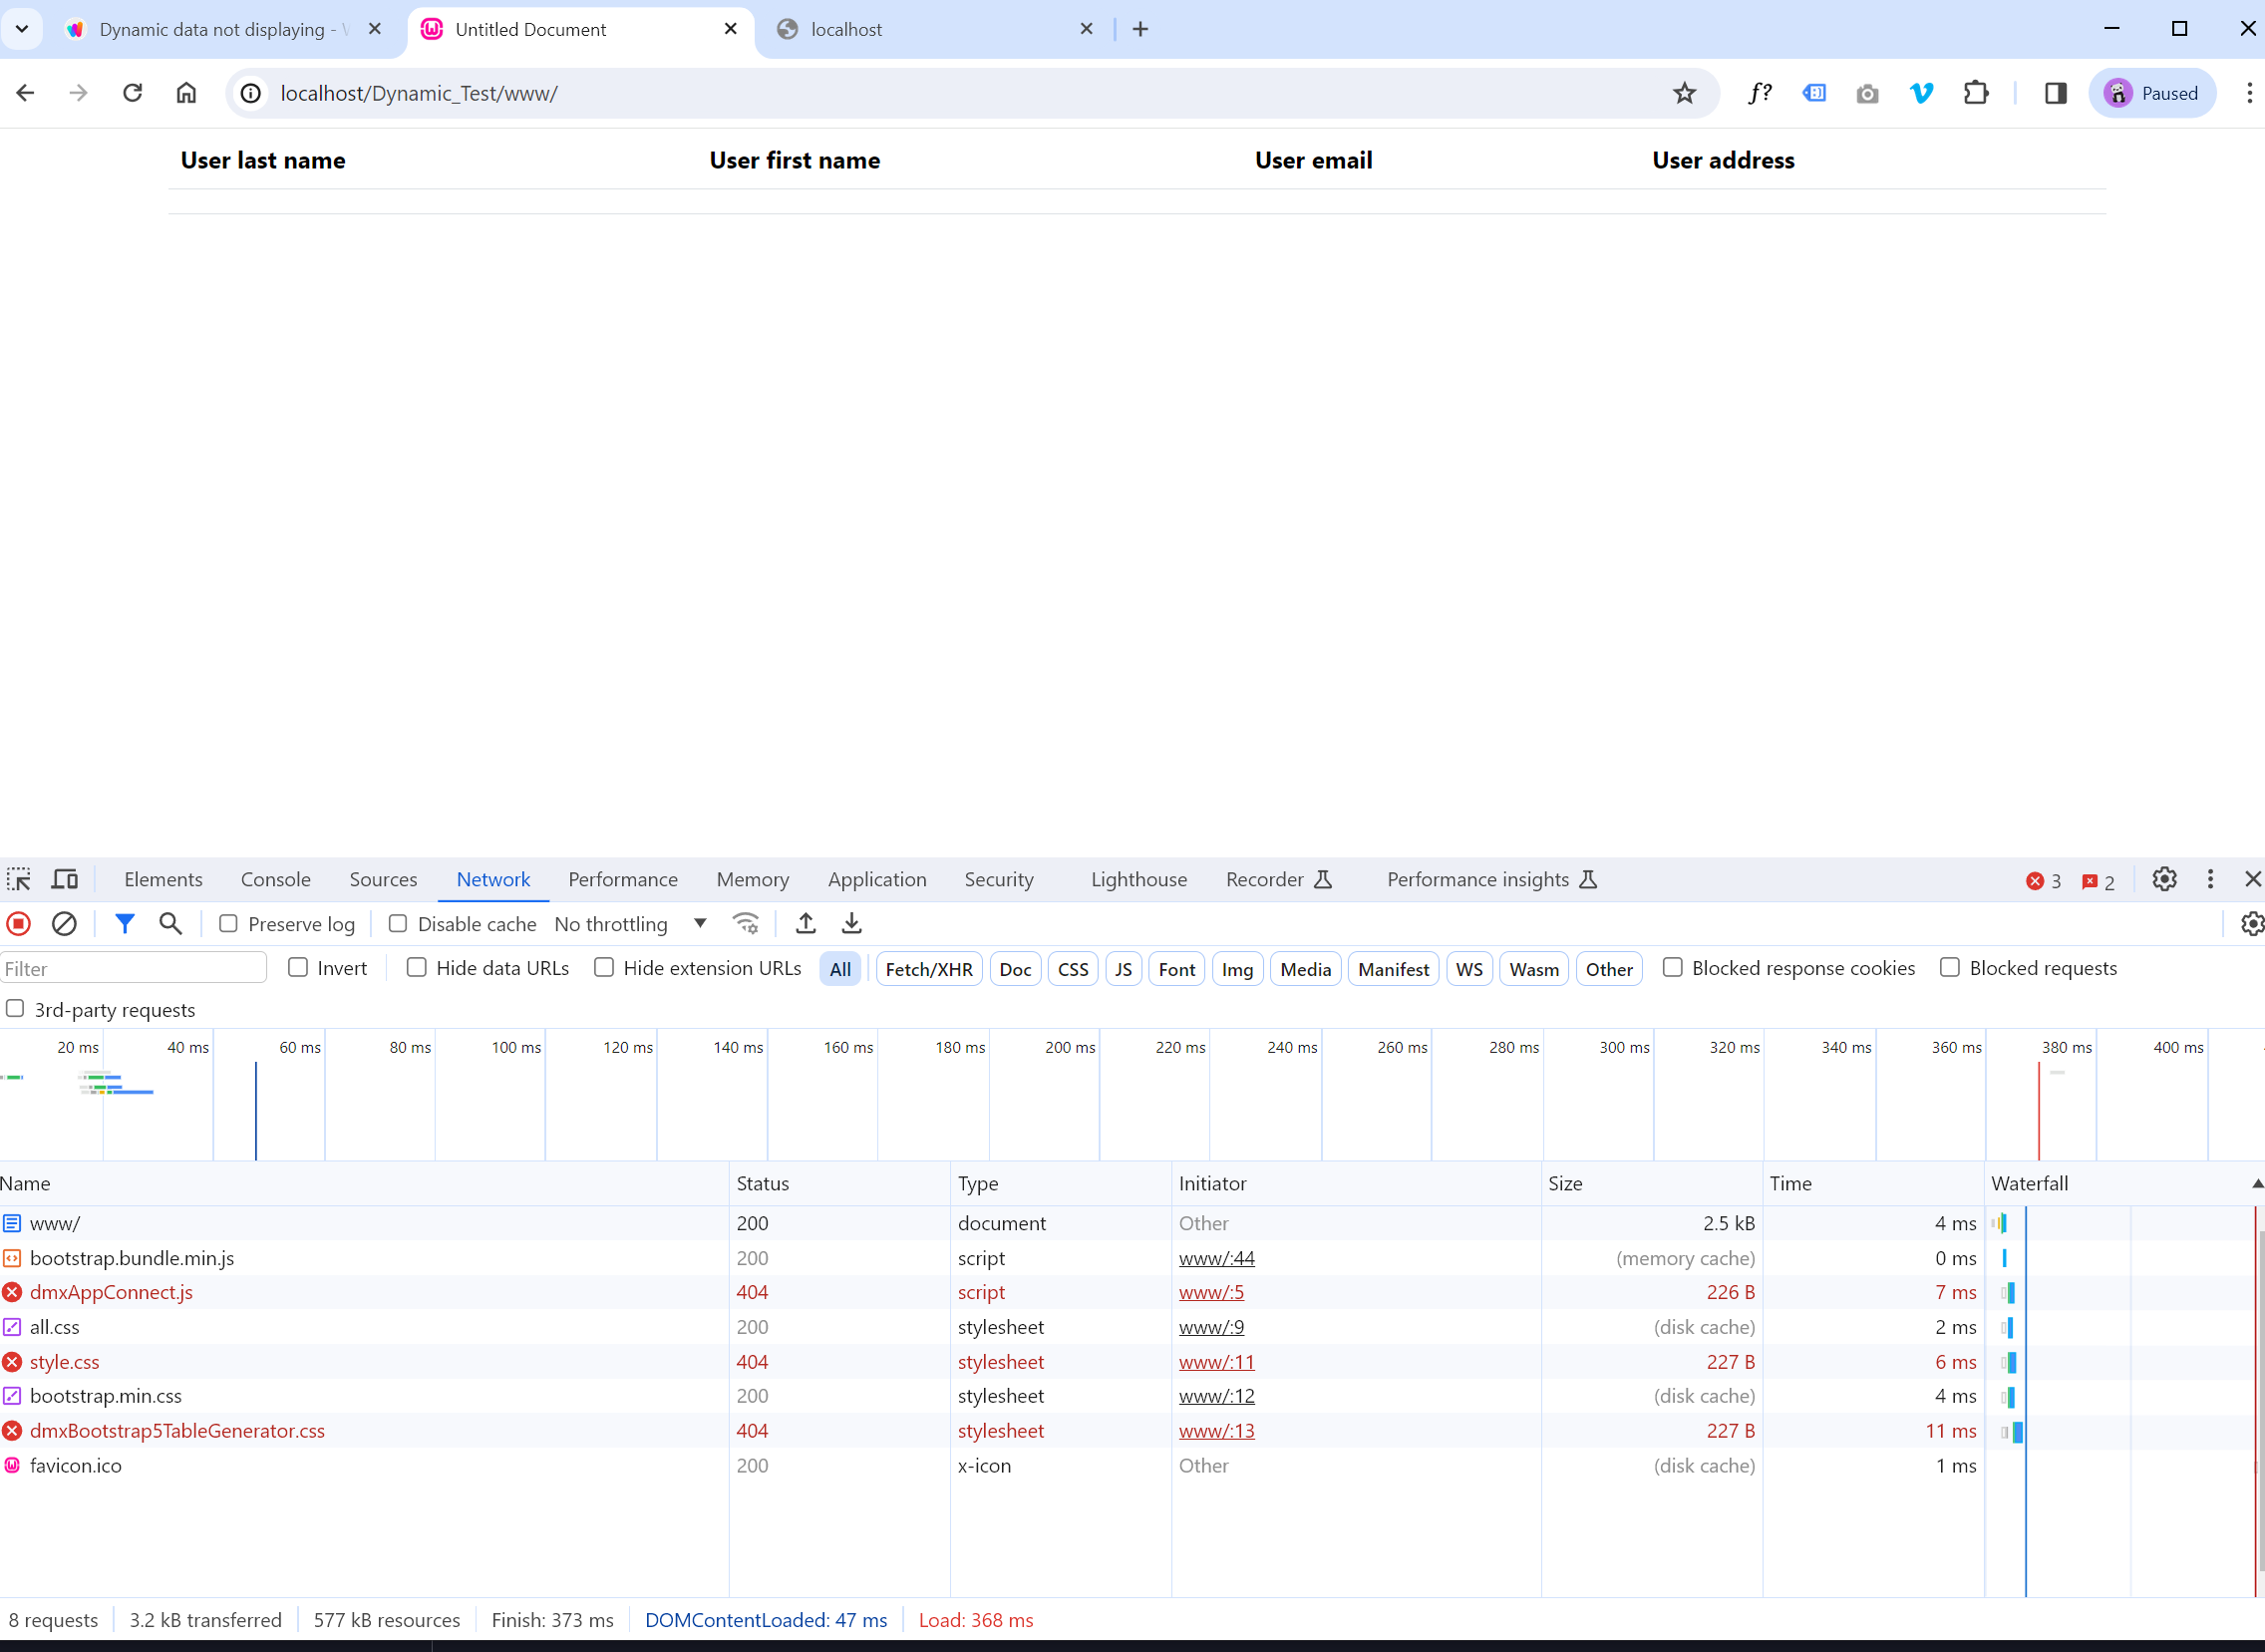Open the www/:44 initiator link
2265x1652 pixels.
click(x=1216, y=1258)
